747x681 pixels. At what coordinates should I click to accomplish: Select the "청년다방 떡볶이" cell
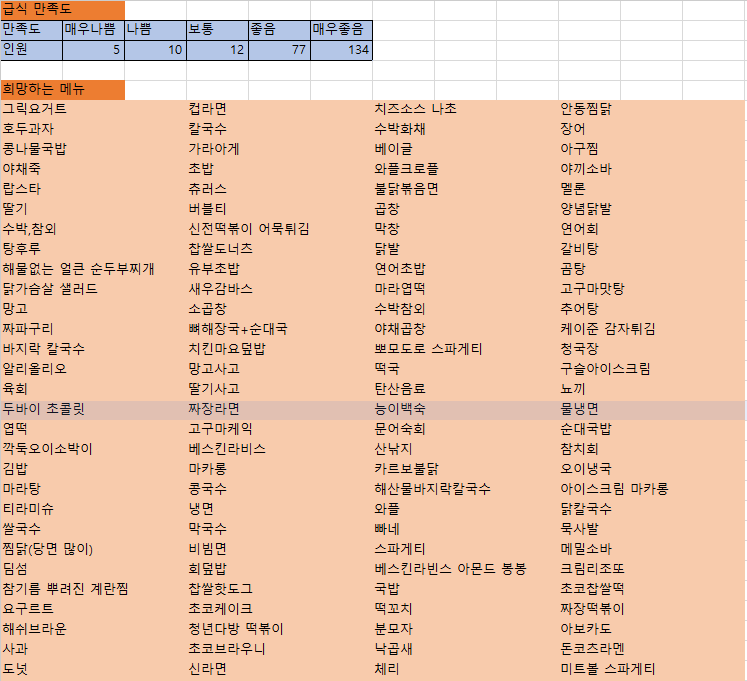pyautogui.click(x=236, y=629)
